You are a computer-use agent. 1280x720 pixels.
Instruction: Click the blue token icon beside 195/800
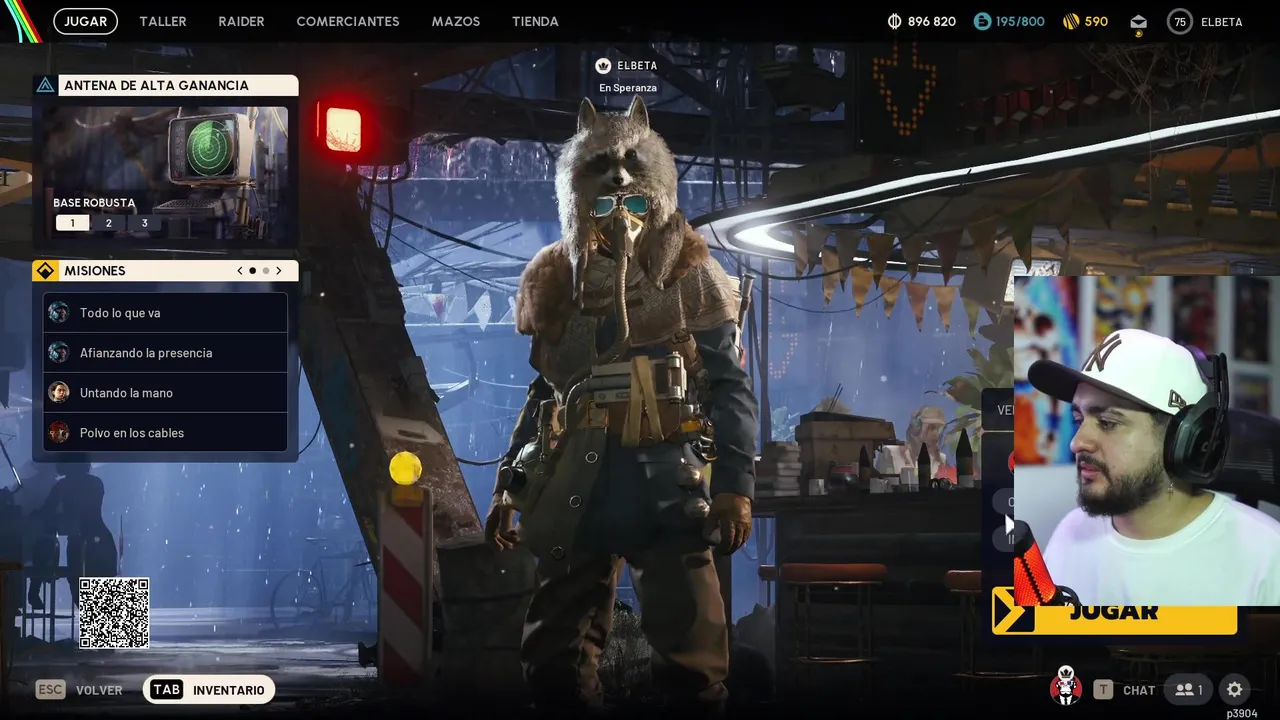(982, 21)
